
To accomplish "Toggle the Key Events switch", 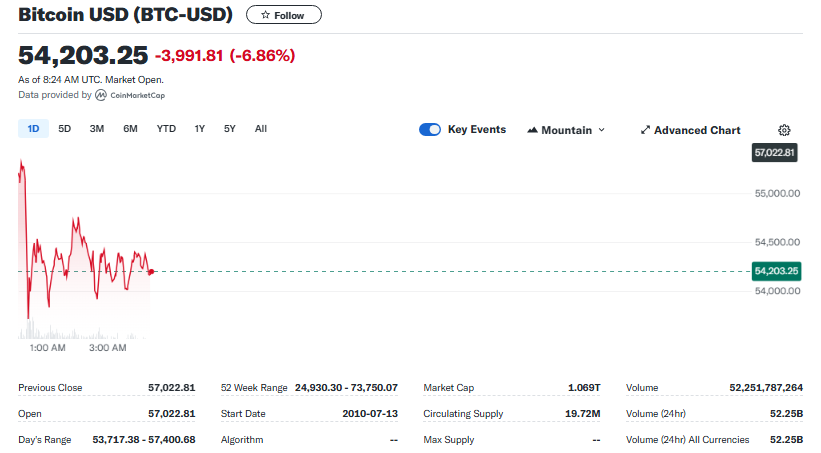I will (430, 129).
